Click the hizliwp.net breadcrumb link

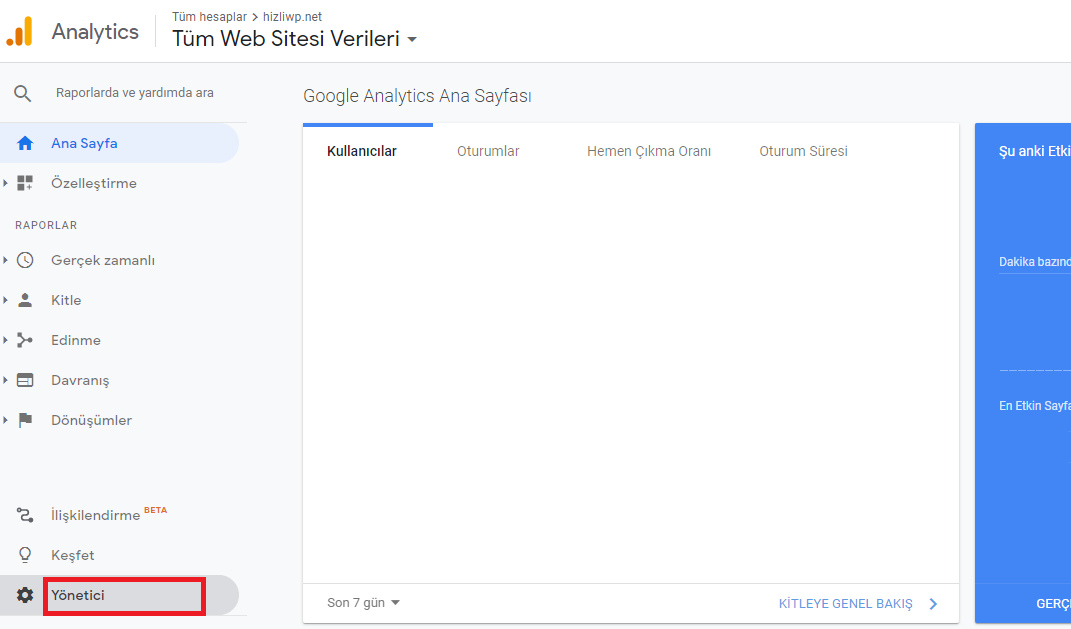292,17
